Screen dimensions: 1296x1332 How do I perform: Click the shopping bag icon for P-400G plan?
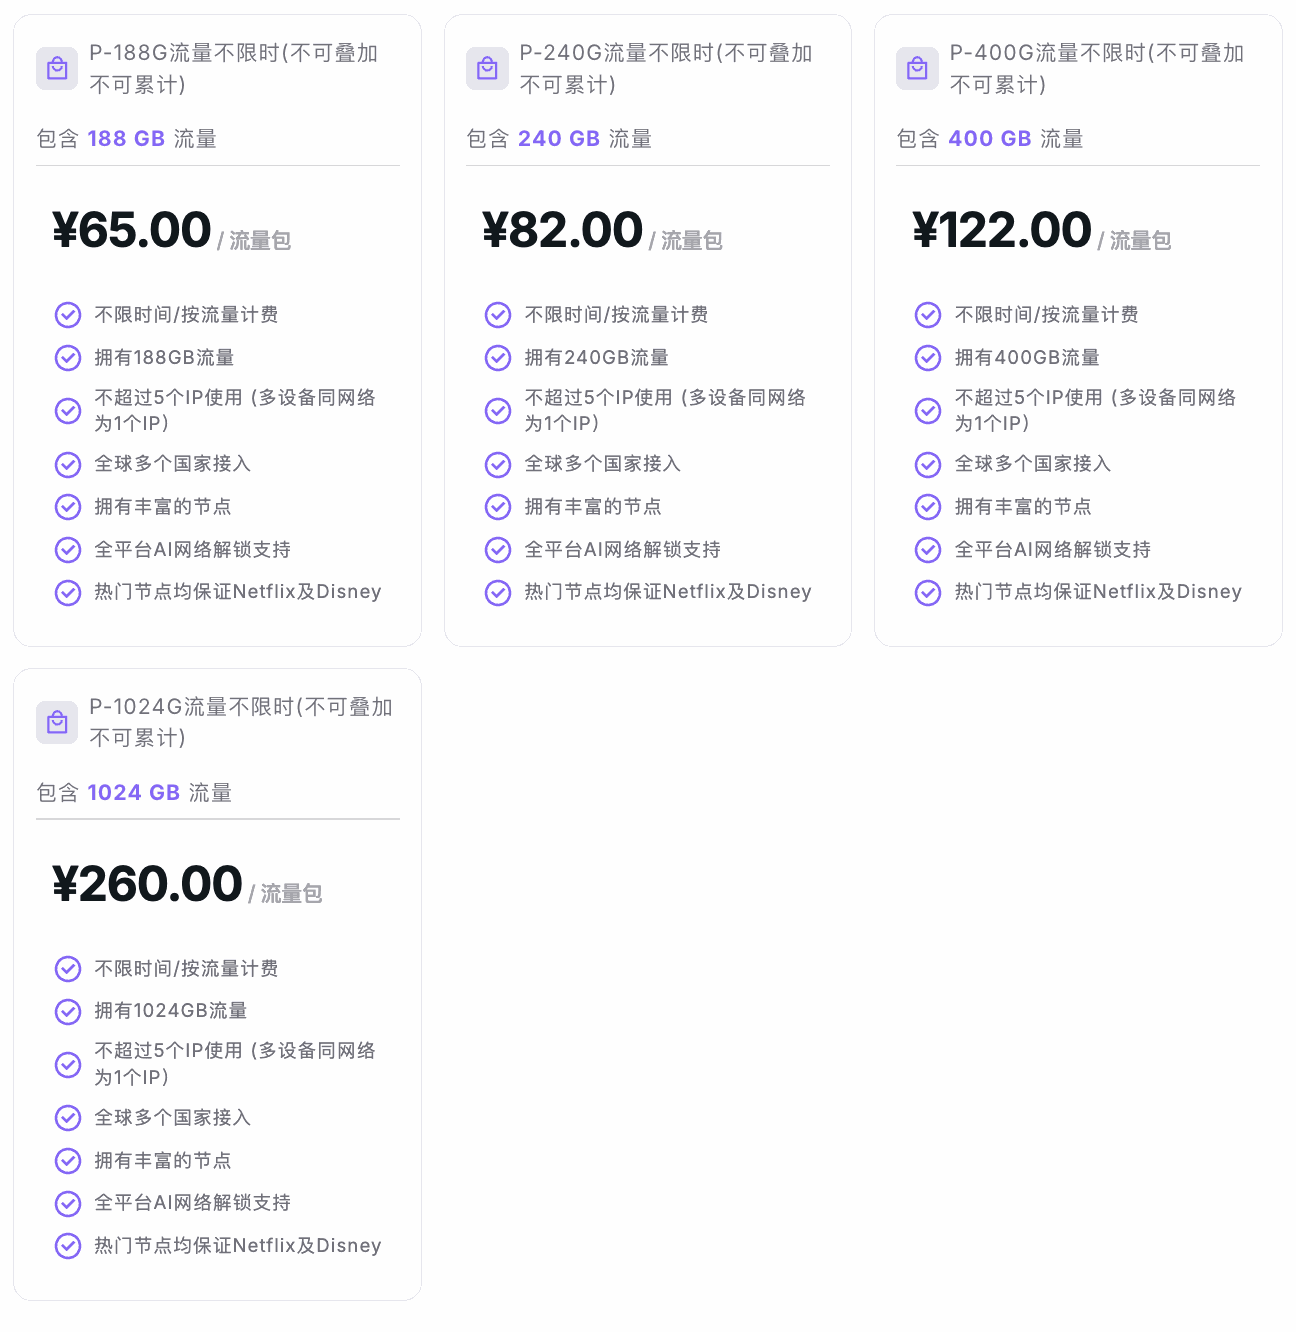(917, 69)
